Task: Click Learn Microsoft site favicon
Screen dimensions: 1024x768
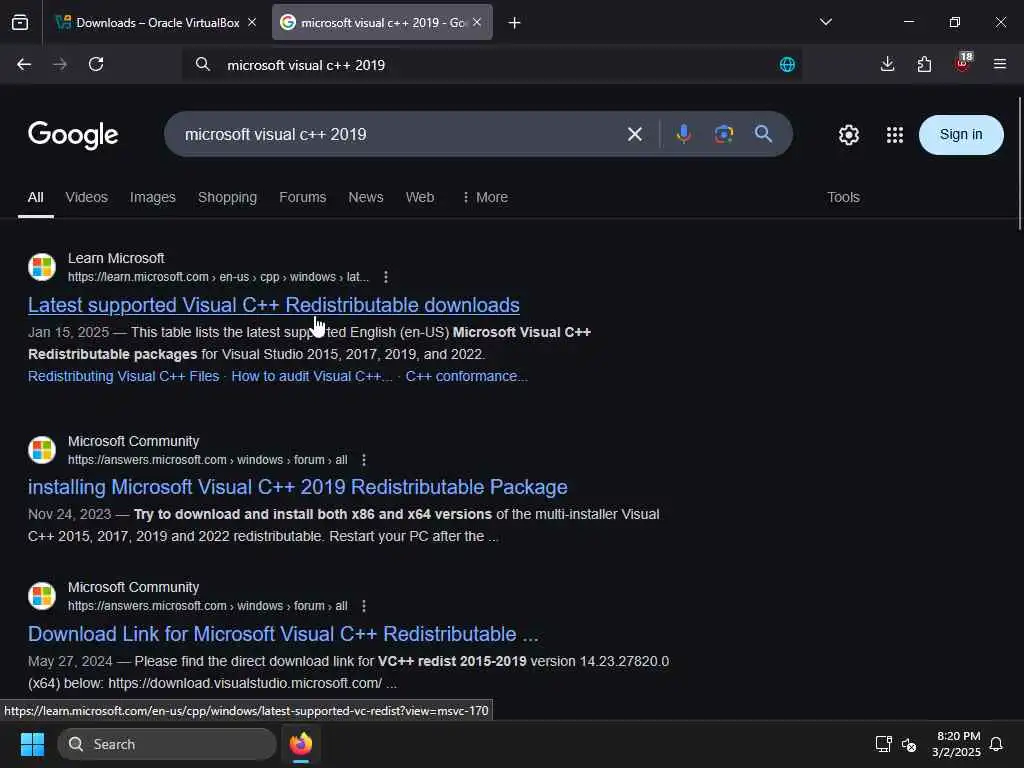Action: point(42,267)
